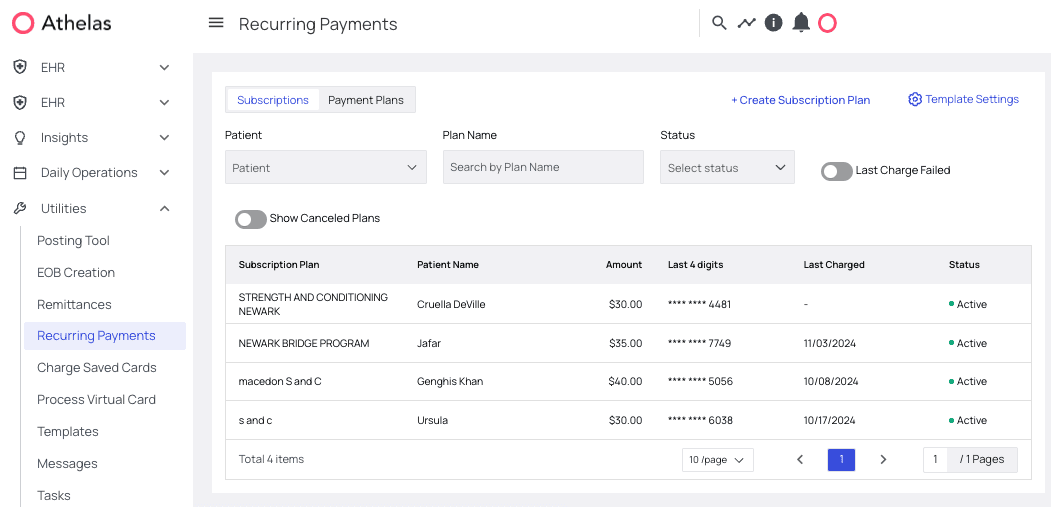Open the notifications bell

tap(801, 23)
